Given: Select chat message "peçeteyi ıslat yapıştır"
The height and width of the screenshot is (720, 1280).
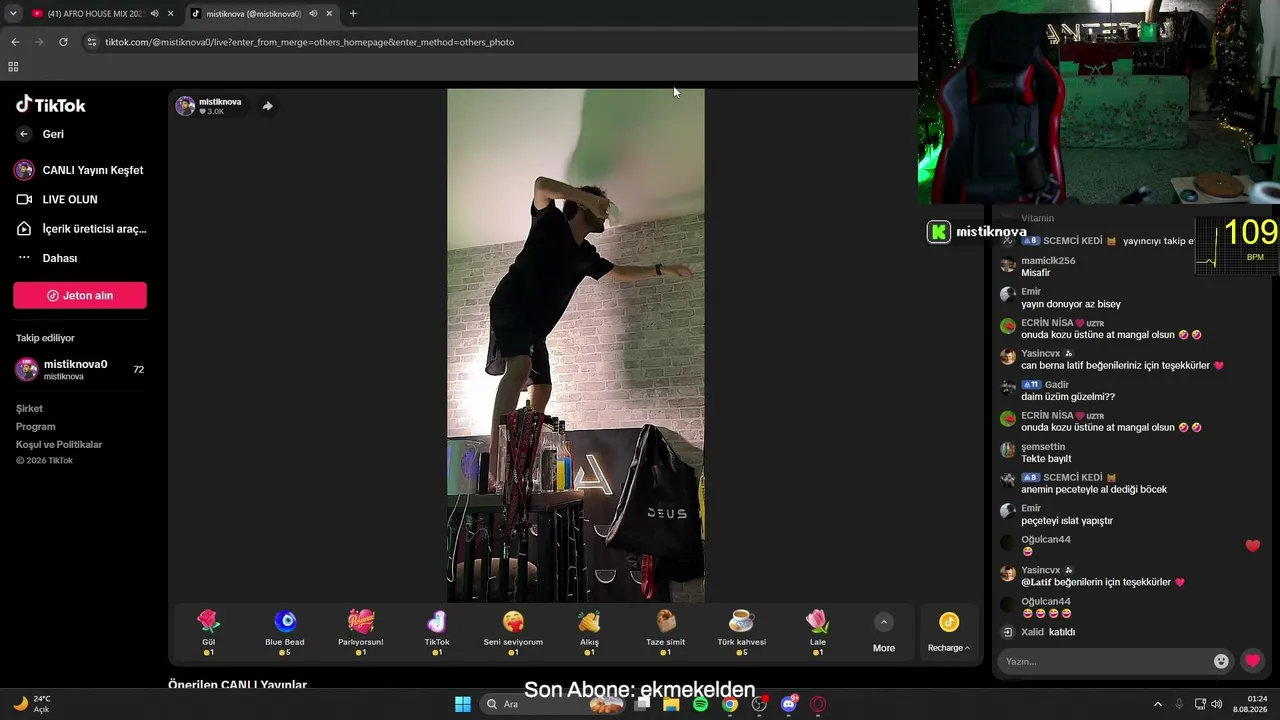Looking at the screenshot, I should point(1067,521).
